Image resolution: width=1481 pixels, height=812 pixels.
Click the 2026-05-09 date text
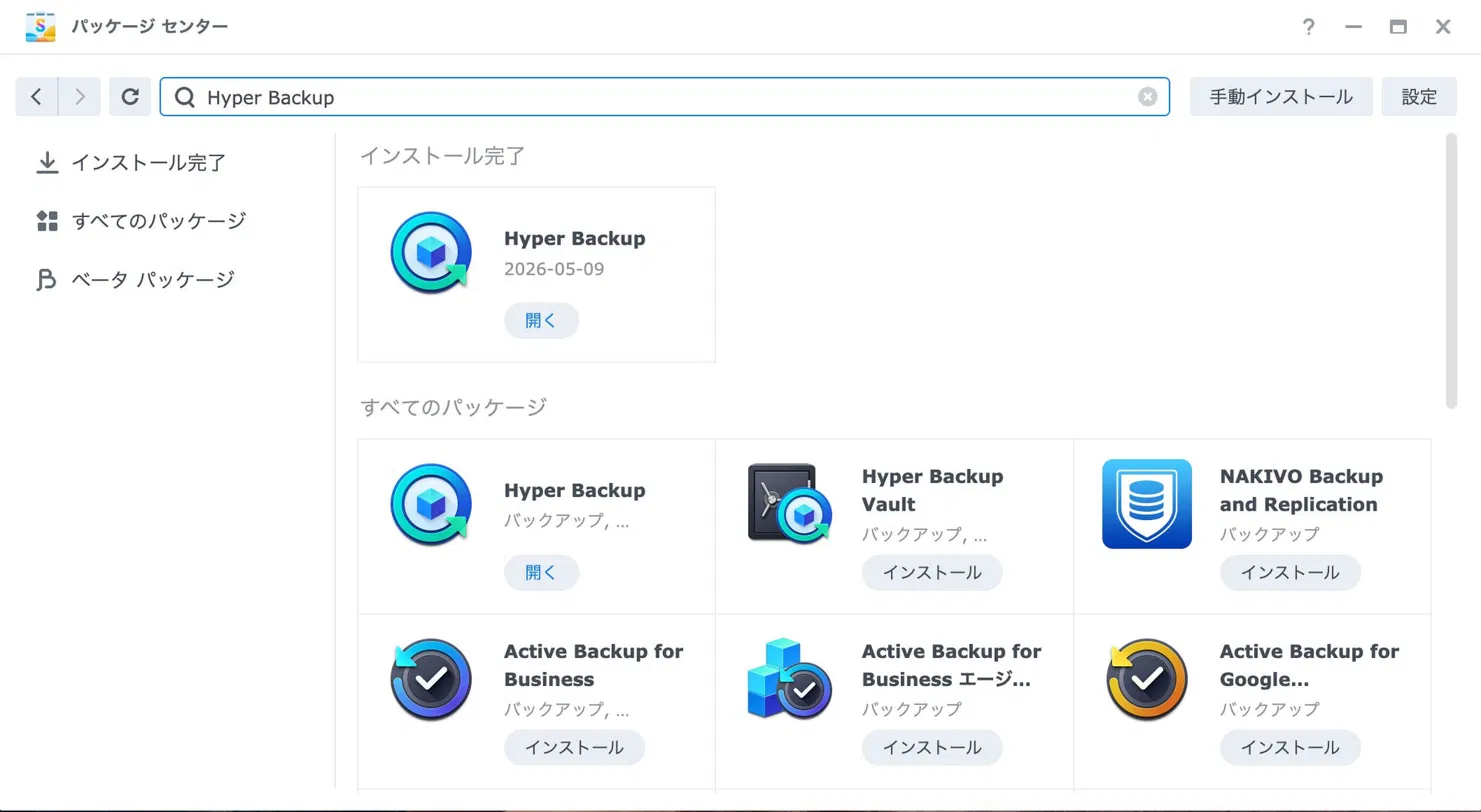554,269
